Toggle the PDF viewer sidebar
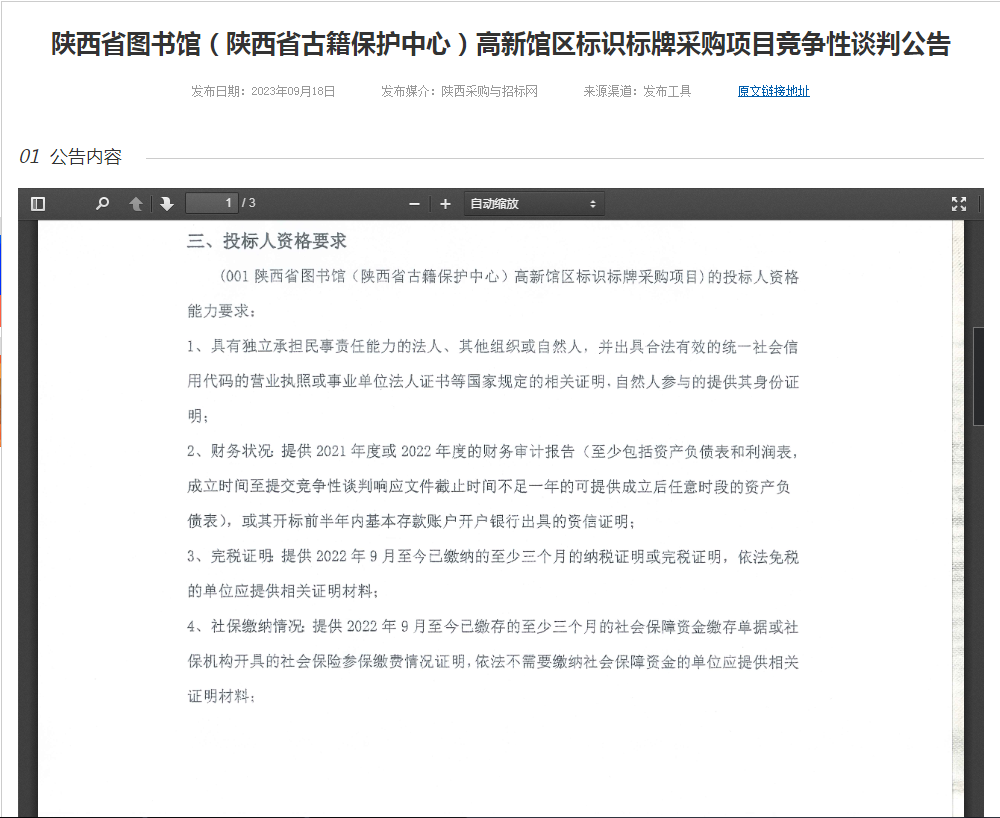The height and width of the screenshot is (818, 1000). point(38,204)
